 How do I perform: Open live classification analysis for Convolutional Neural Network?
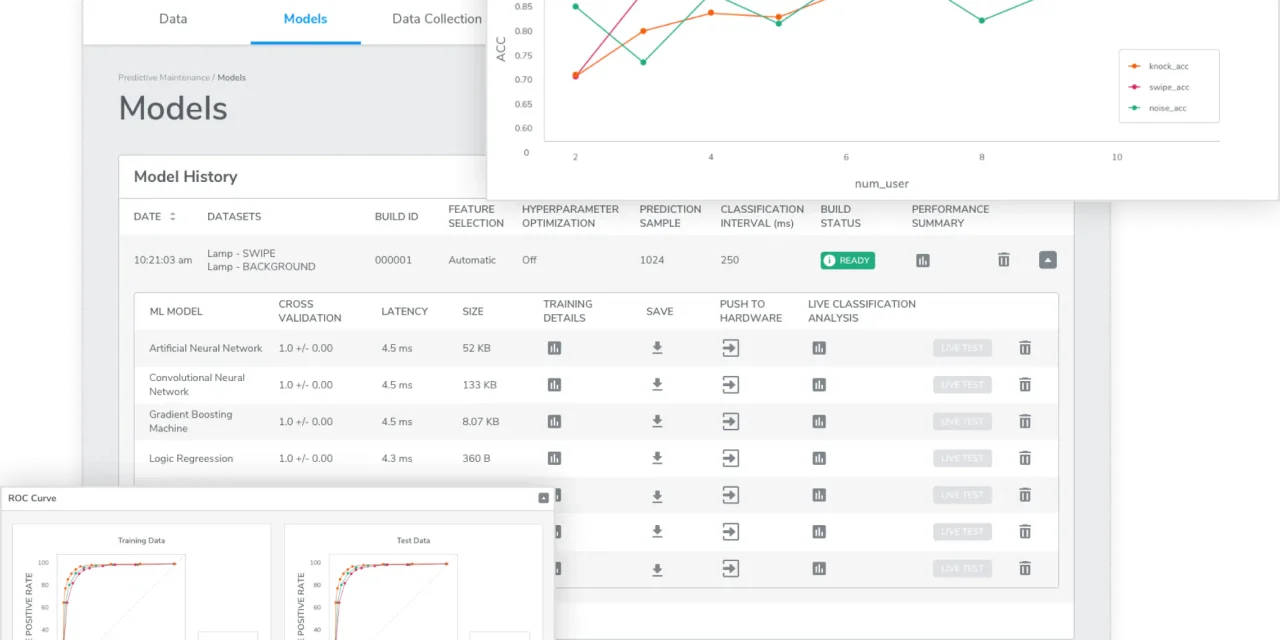pyautogui.click(x=819, y=385)
